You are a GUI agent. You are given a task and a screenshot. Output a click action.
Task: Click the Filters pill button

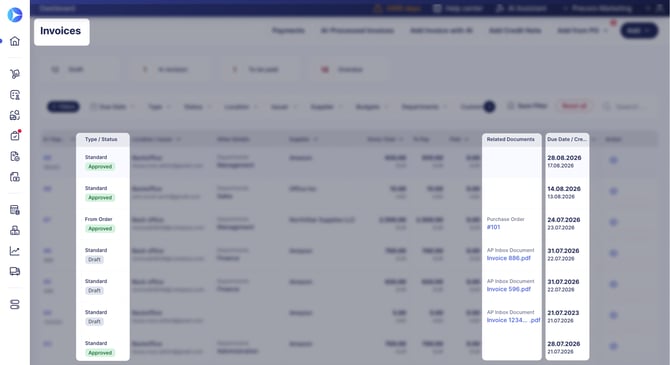[63, 106]
